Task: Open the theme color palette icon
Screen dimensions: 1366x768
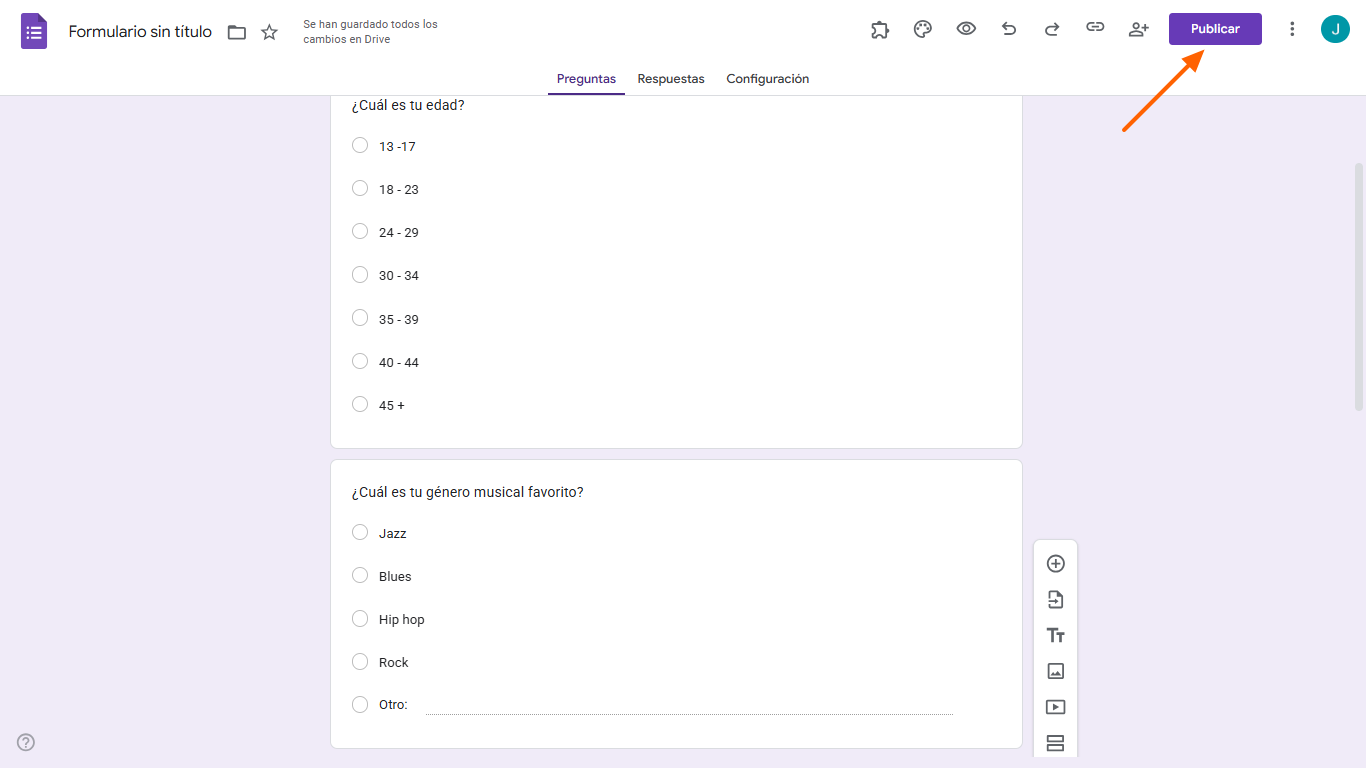Action: (x=923, y=29)
